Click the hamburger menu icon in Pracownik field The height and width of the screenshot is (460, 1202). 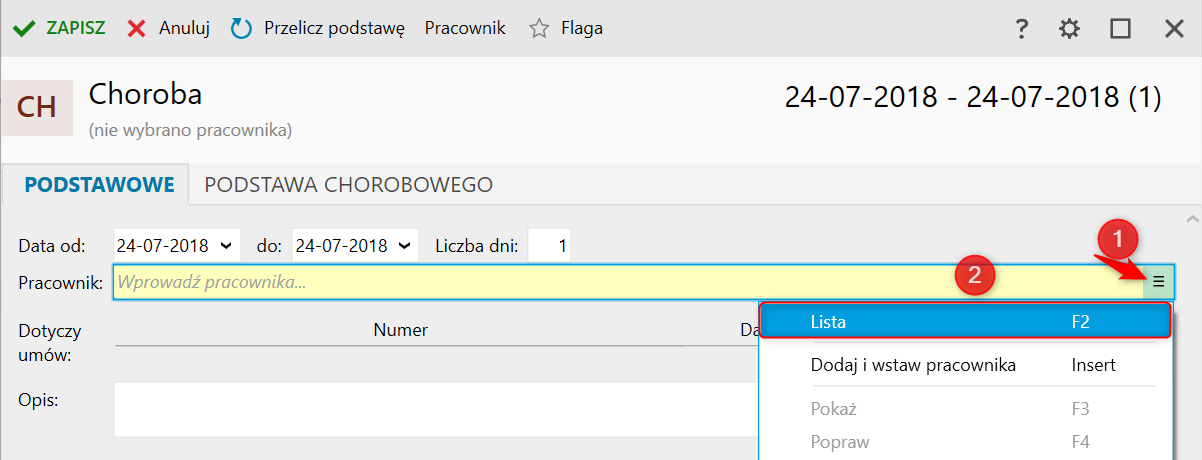pos(1158,282)
